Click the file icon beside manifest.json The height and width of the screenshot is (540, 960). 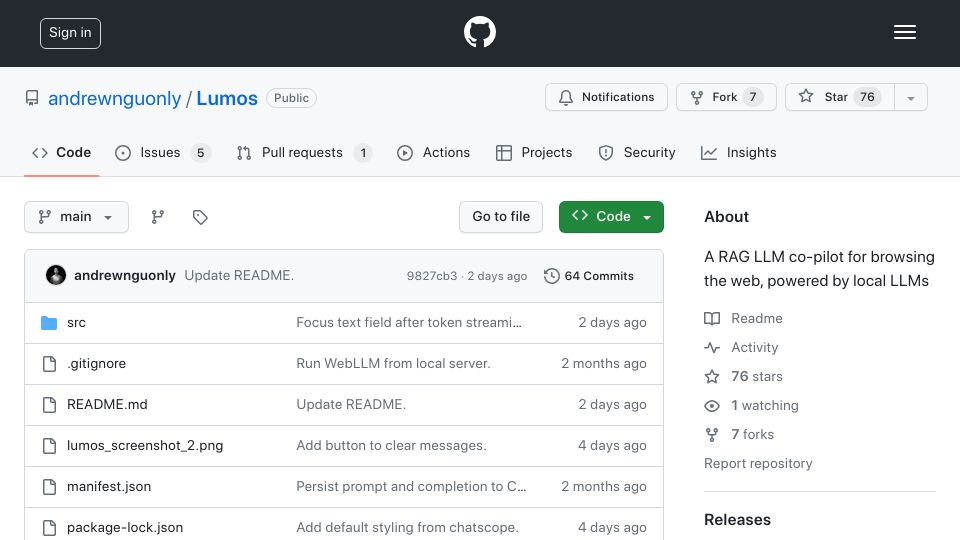[49, 487]
